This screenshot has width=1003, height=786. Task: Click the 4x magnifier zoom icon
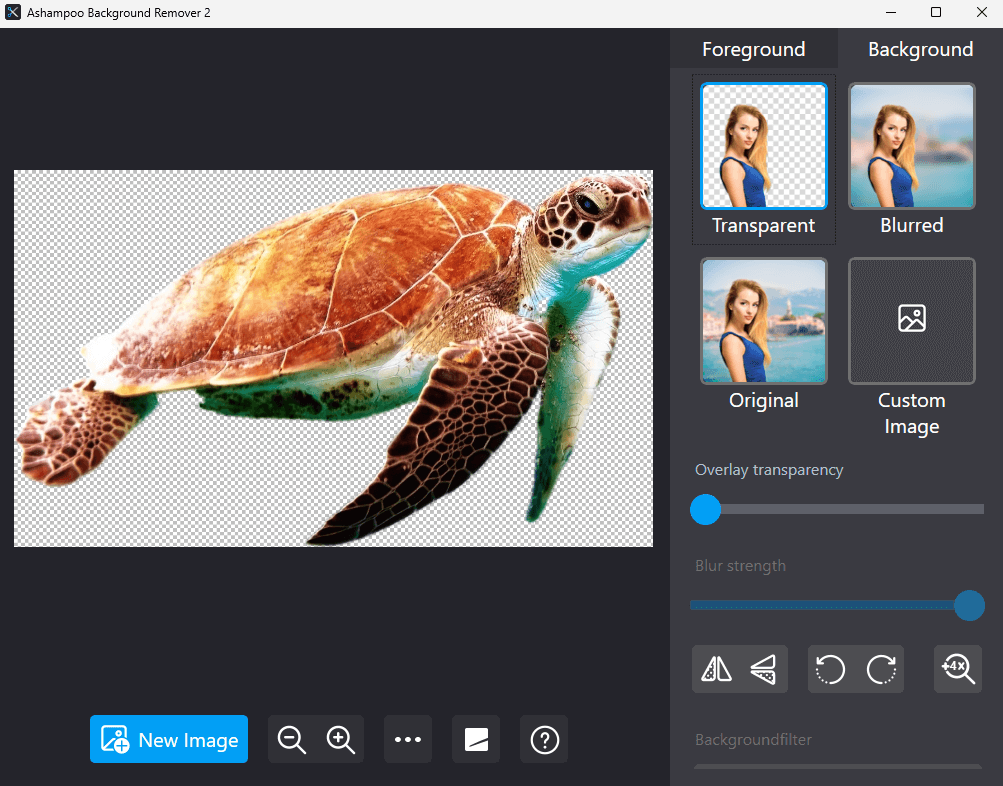click(958, 669)
